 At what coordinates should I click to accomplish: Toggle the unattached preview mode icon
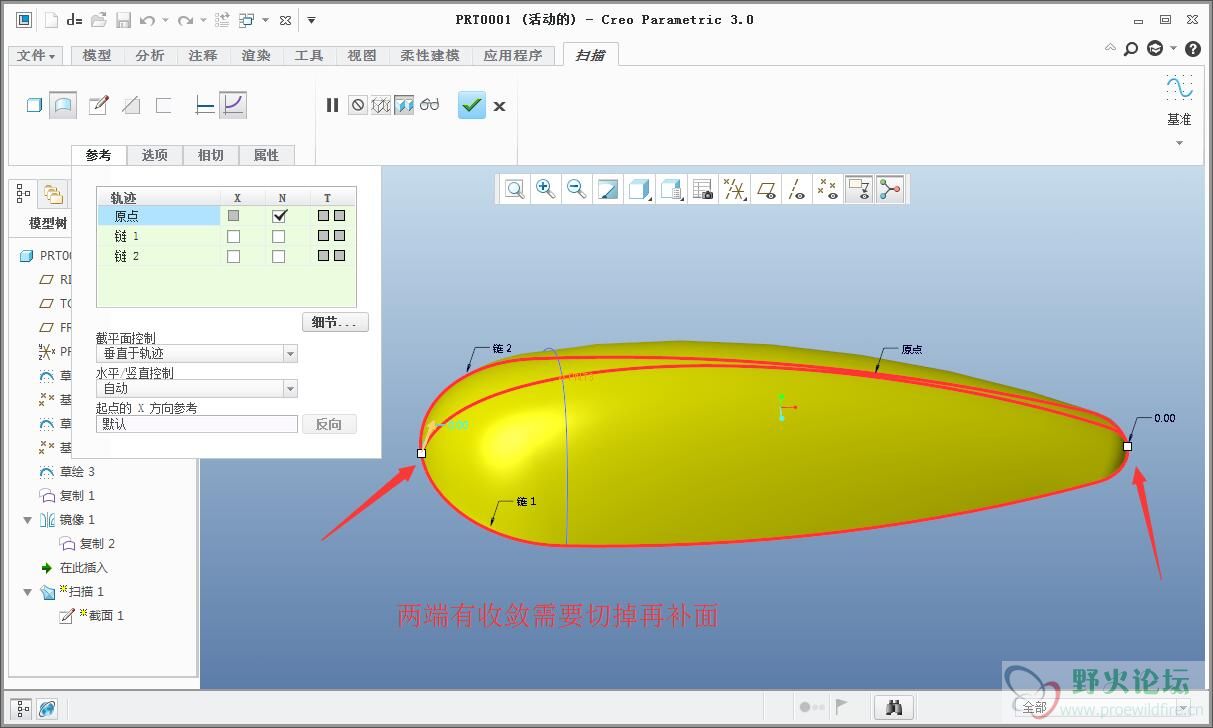381,105
